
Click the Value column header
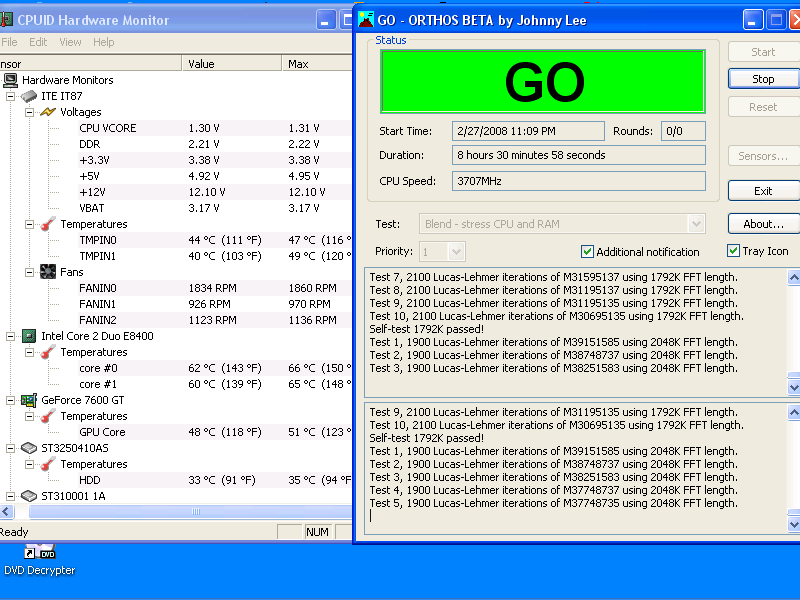pyautogui.click(x=232, y=64)
